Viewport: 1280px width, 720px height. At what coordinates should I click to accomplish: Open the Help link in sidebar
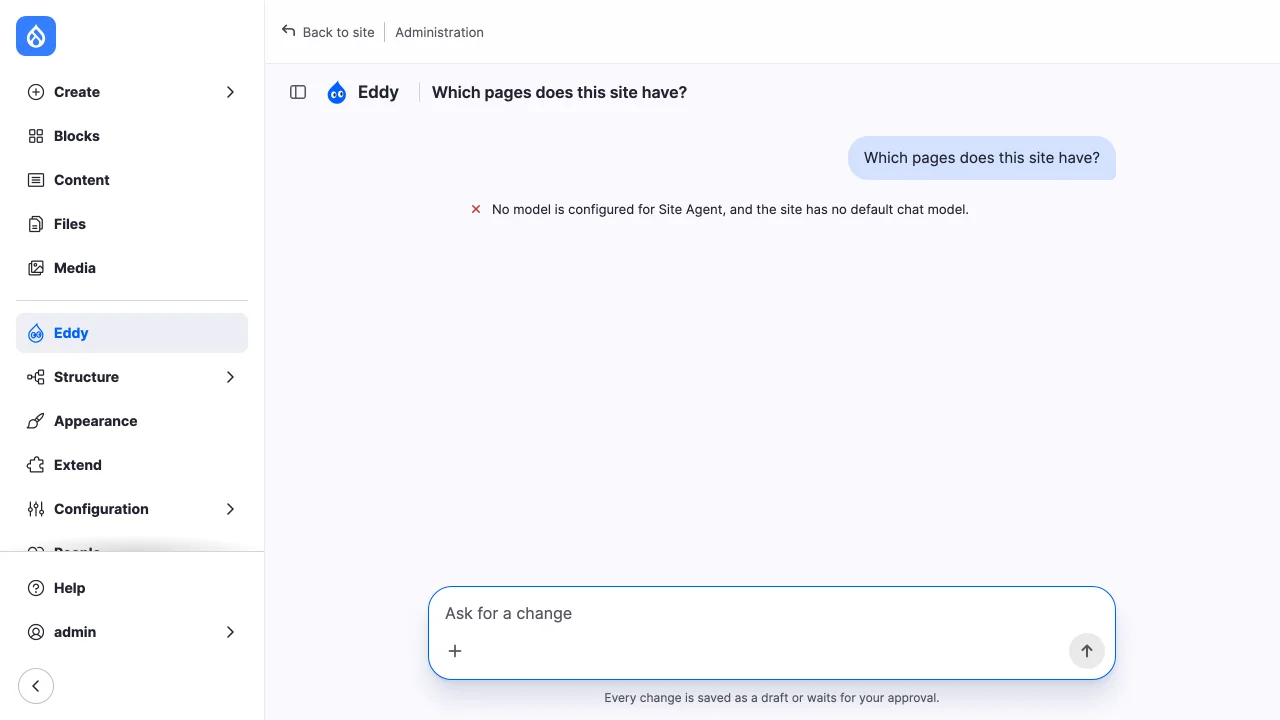[x=132, y=588]
